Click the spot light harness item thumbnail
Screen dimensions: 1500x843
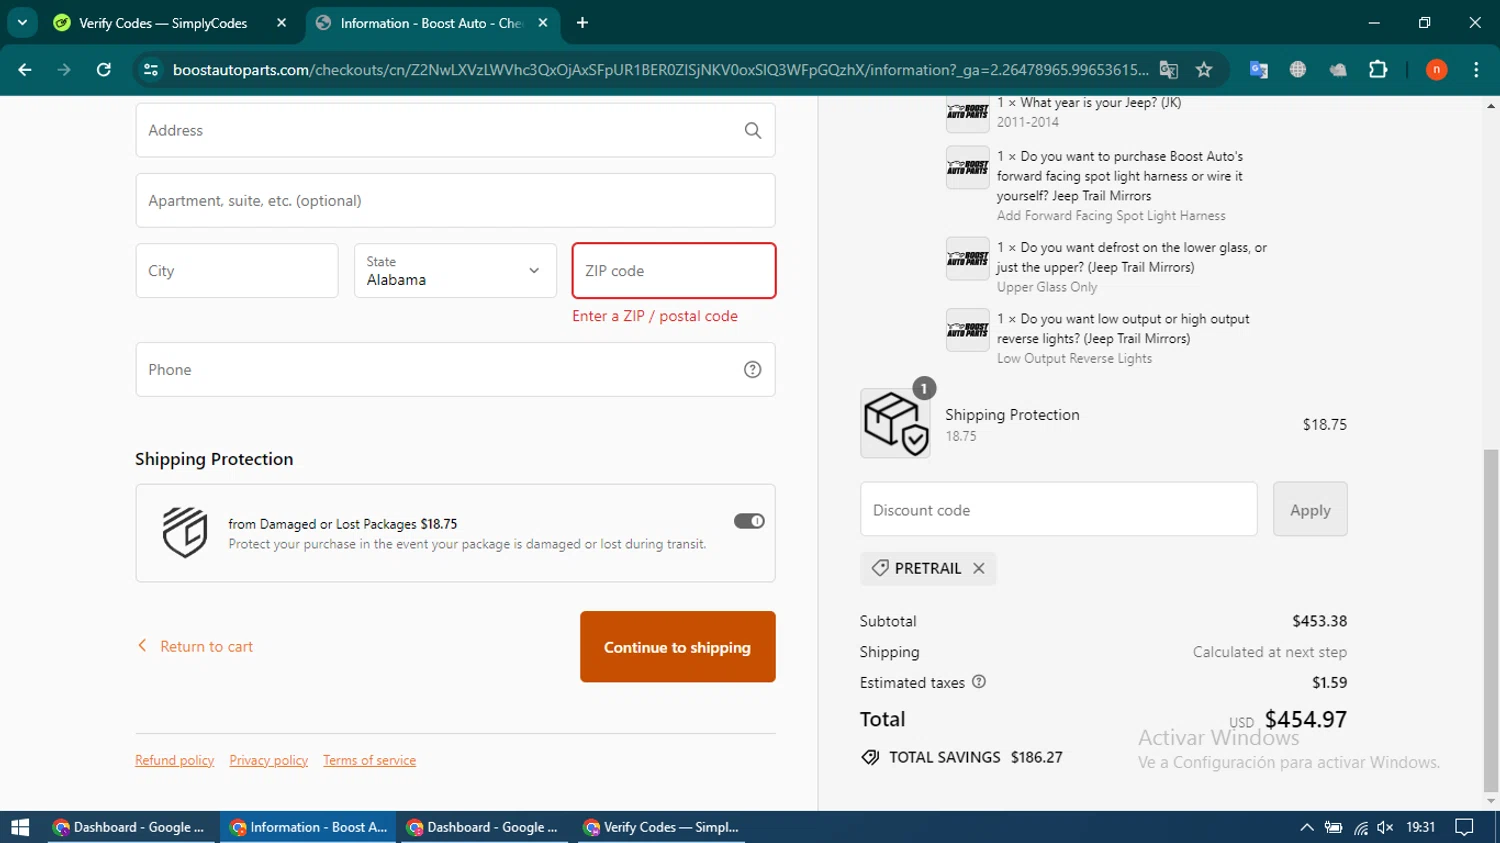(967, 167)
